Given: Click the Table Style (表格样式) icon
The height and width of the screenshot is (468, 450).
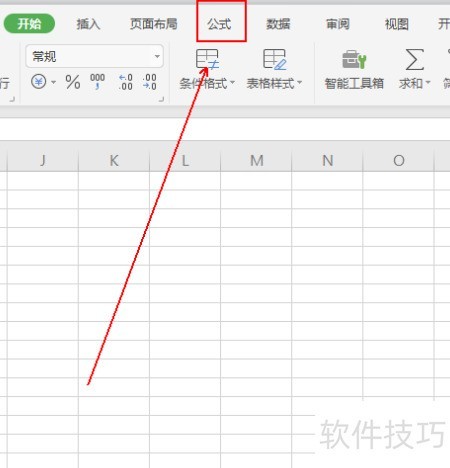Looking at the screenshot, I should [x=275, y=59].
